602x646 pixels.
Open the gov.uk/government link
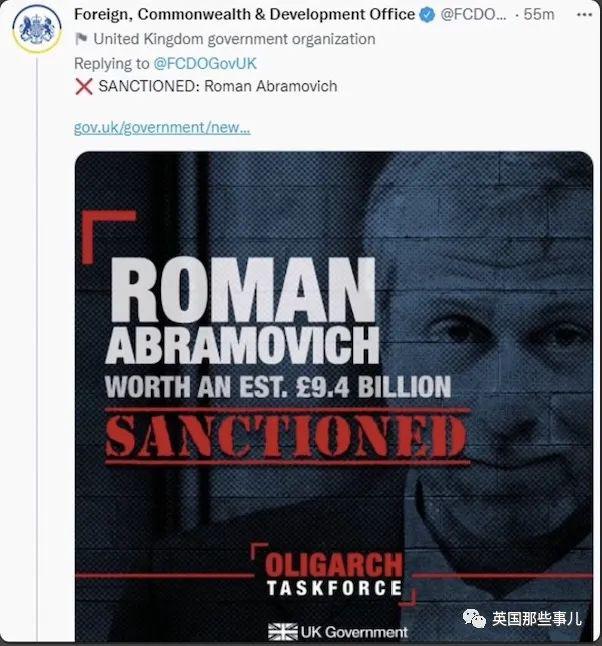pos(162,129)
